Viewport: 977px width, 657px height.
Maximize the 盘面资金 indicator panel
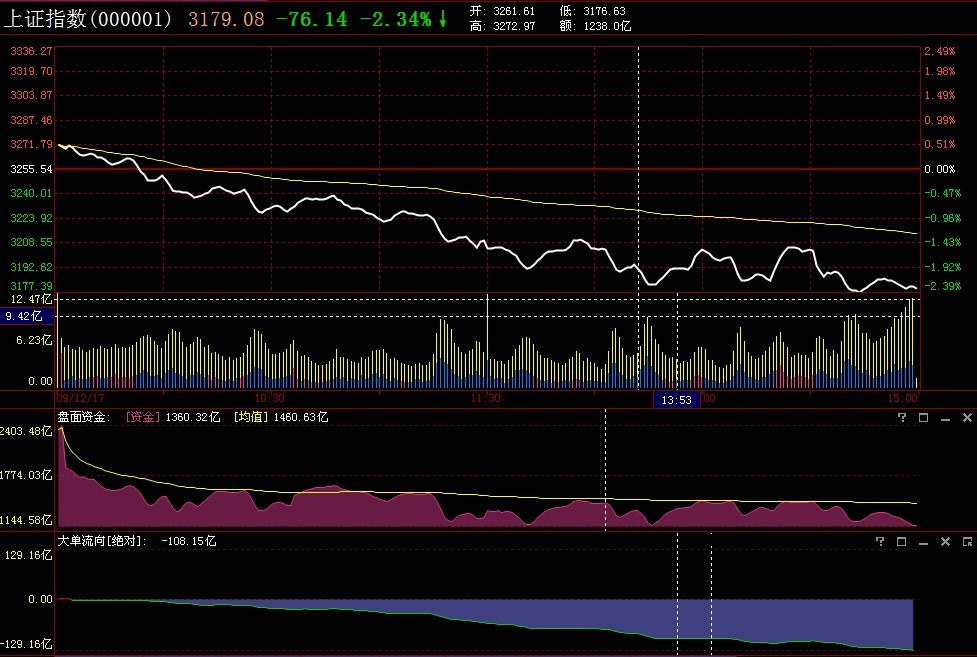(x=923, y=418)
